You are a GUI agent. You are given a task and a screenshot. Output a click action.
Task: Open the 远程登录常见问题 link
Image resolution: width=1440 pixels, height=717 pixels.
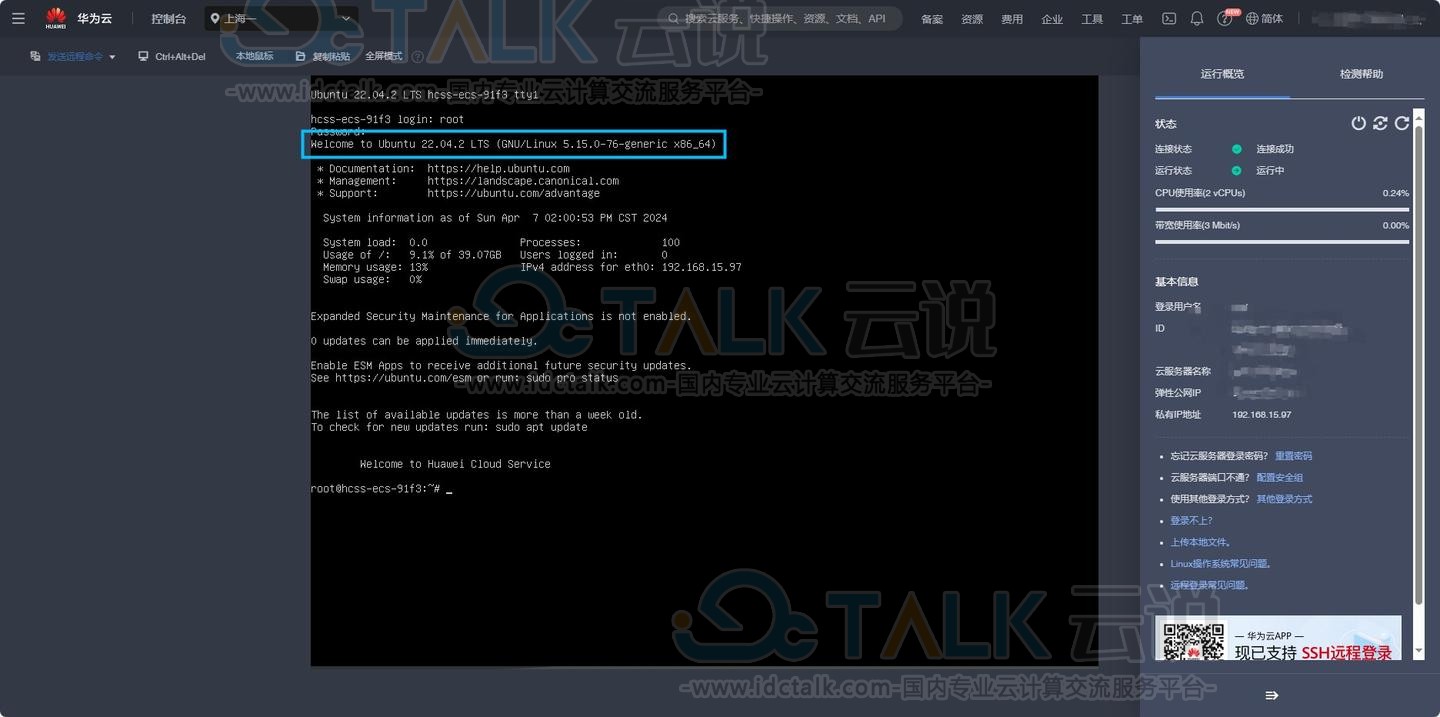[1209, 585]
